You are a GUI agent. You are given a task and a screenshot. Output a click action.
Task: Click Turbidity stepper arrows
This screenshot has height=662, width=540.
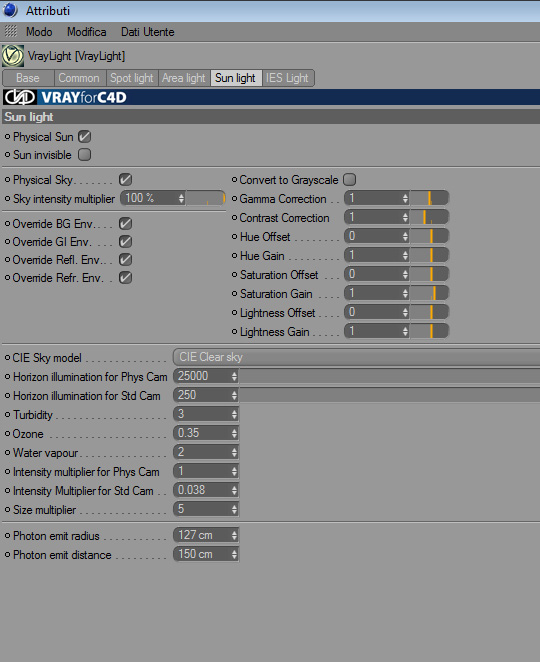[x=234, y=414]
